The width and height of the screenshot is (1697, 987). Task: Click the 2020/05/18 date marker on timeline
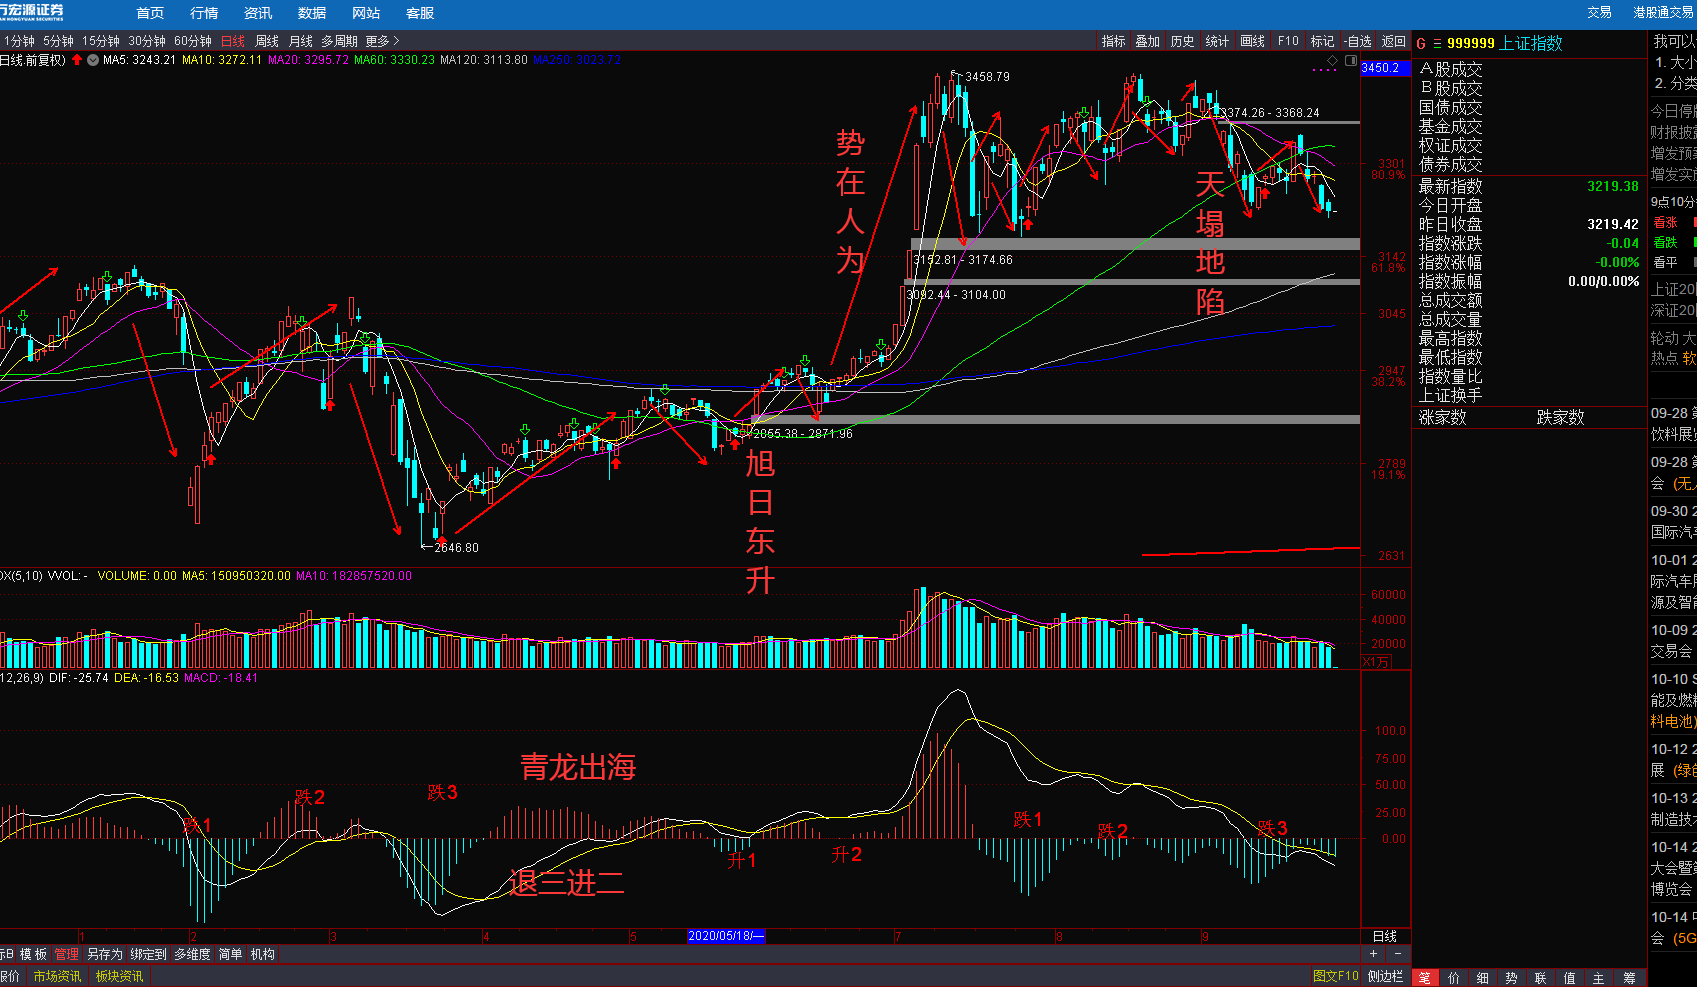(x=726, y=936)
